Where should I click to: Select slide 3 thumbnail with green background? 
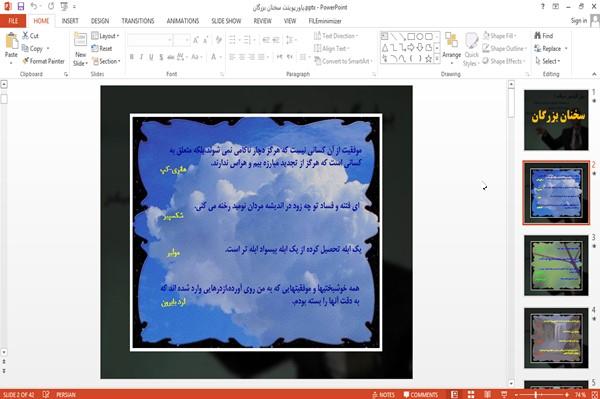pyautogui.click(x=556, y=265)
